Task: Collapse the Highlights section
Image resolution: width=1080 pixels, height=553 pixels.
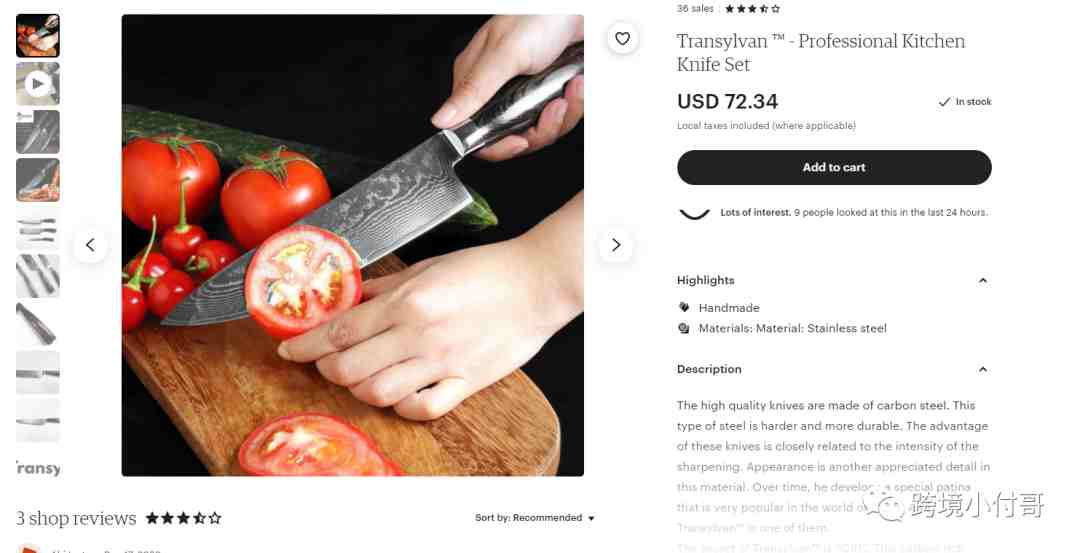Action: (x=983, y=280)
